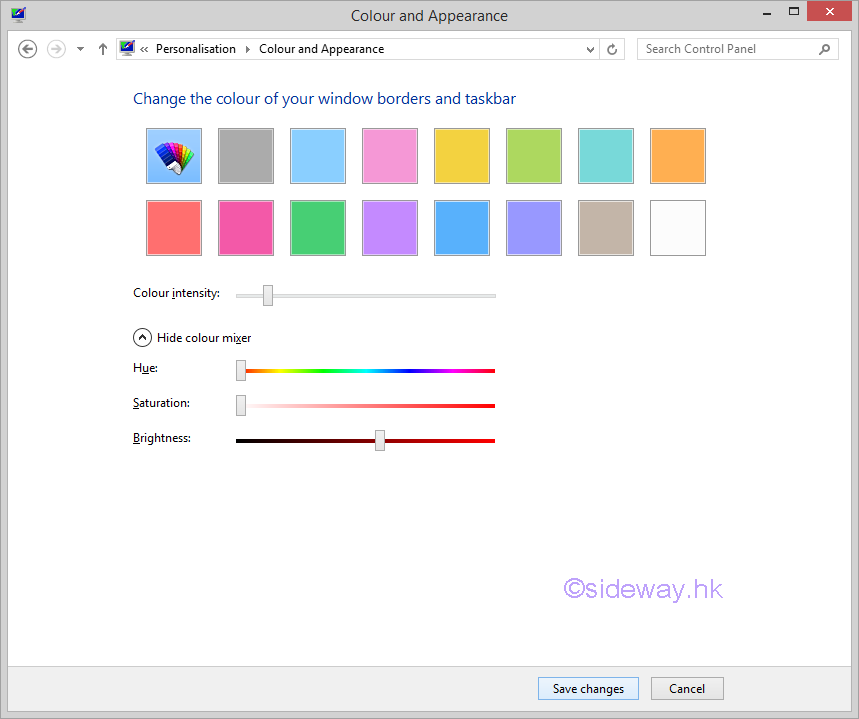Screen dimensions: 859x719
Task: Click the Save changes button
Action: click(588, 689)
